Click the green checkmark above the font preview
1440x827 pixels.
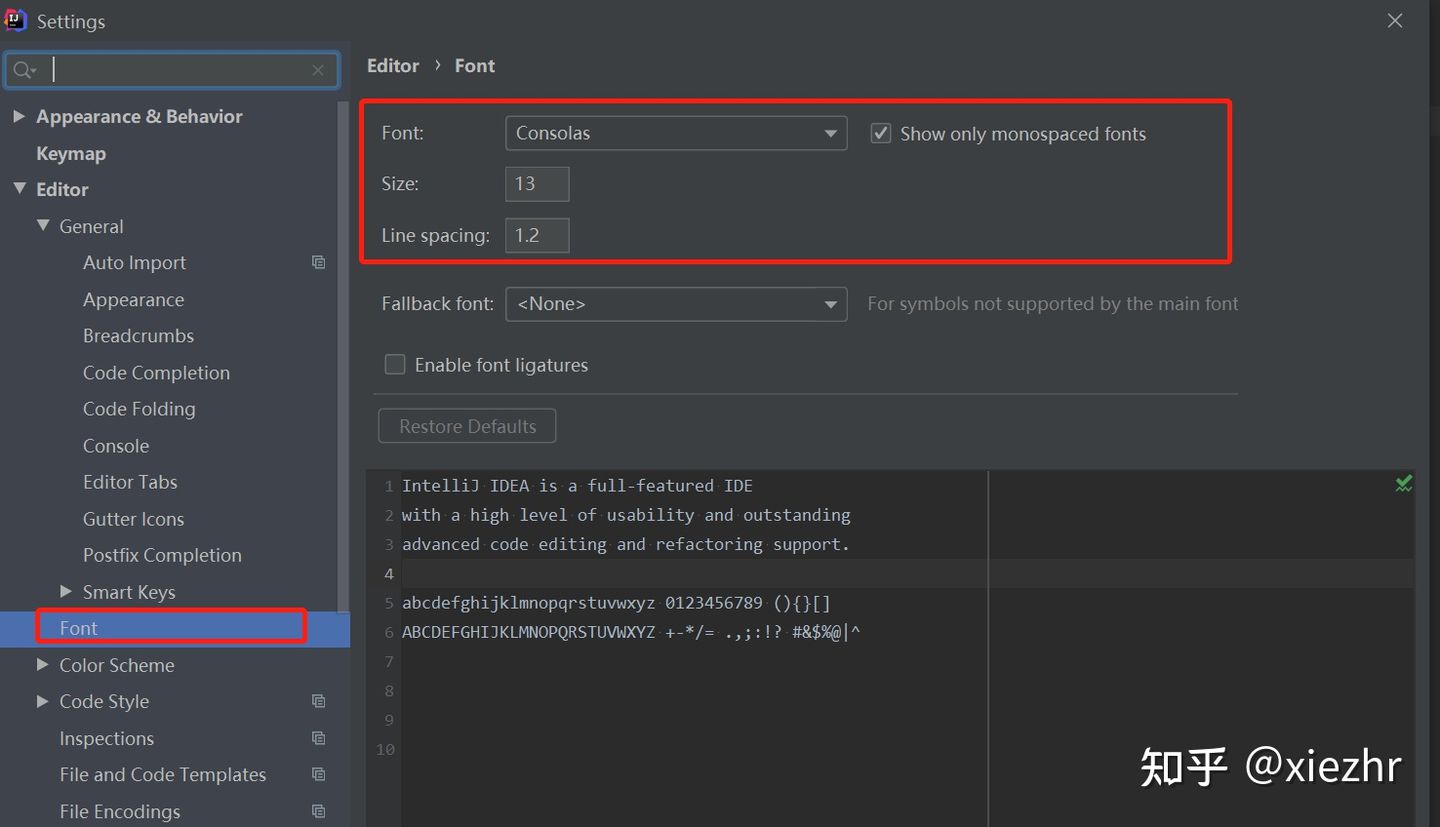click(x=1402, y=483)
